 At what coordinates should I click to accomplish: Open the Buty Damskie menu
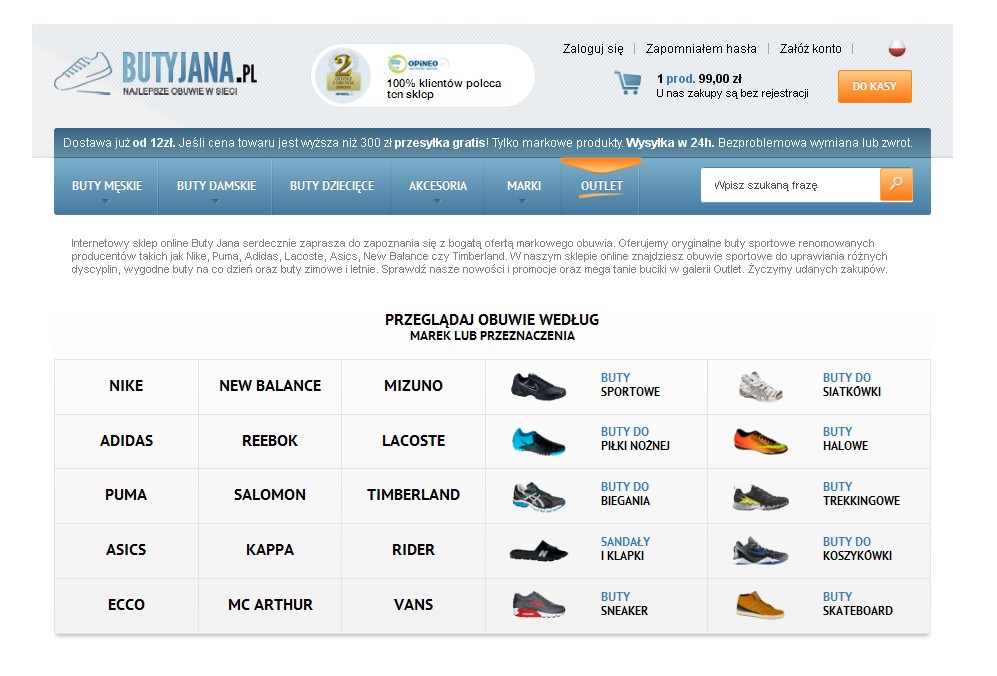[x=216, y=186]
